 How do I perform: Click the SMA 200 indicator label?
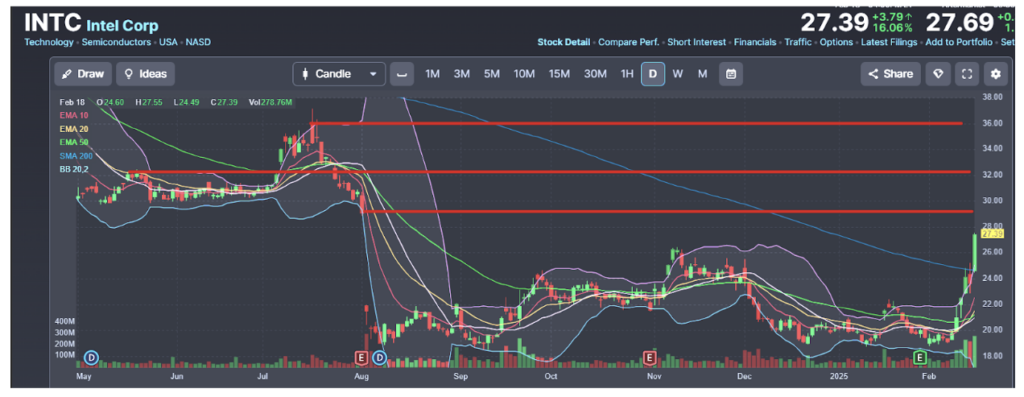click(76, 156)
